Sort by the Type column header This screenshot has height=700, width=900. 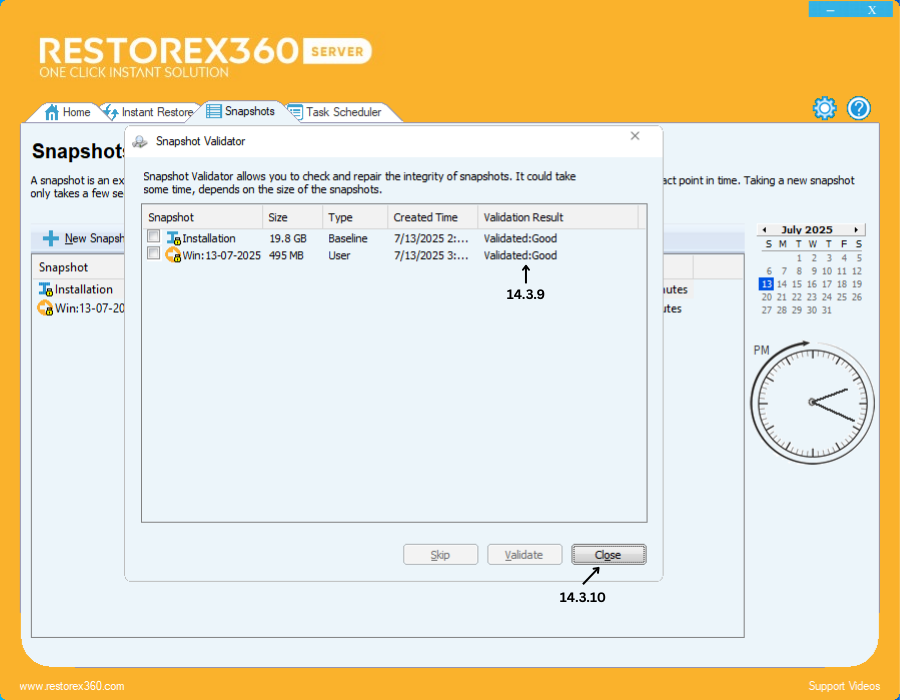point(355,217)
